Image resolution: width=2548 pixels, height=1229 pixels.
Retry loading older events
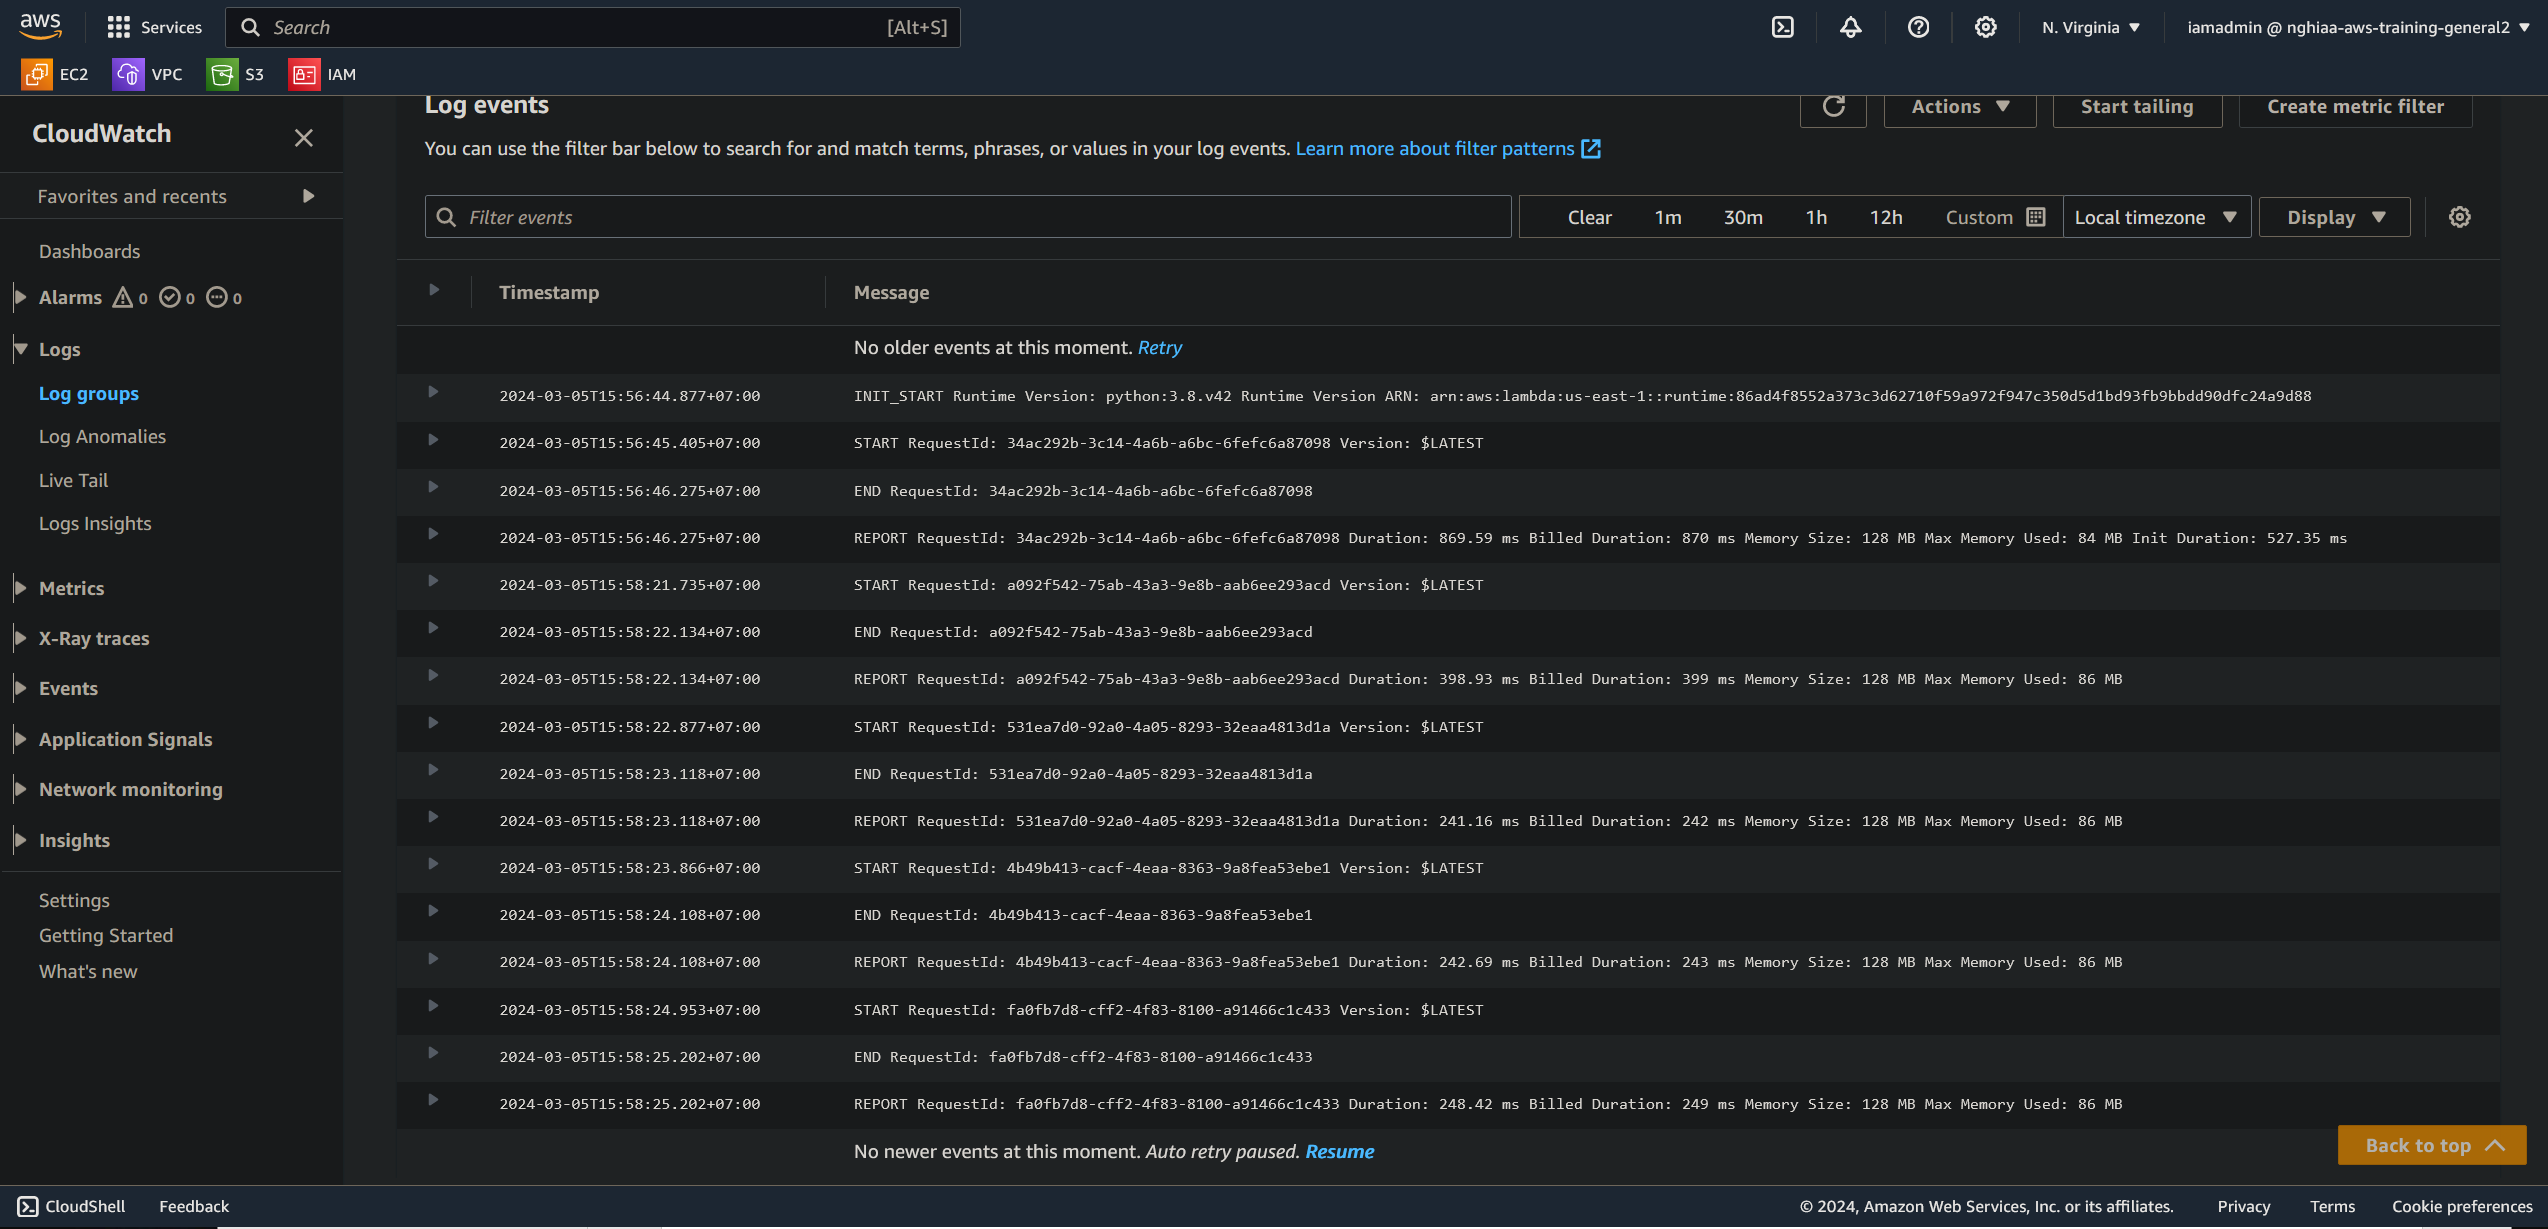[1160, 348]
